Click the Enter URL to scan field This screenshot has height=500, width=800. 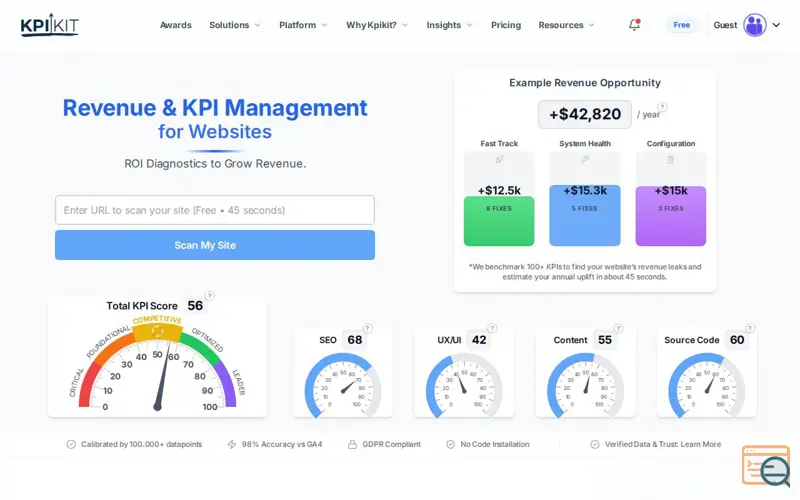coord(215,210)
